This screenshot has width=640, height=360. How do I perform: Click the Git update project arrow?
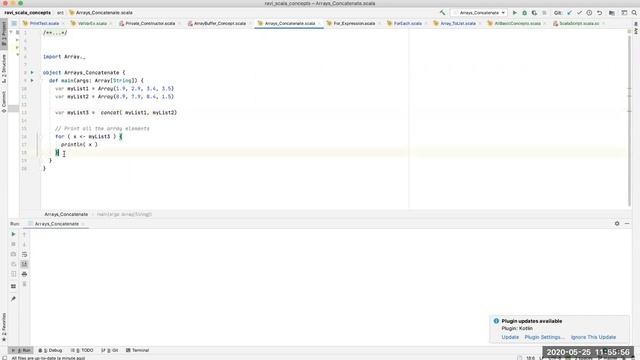(569, 13)
